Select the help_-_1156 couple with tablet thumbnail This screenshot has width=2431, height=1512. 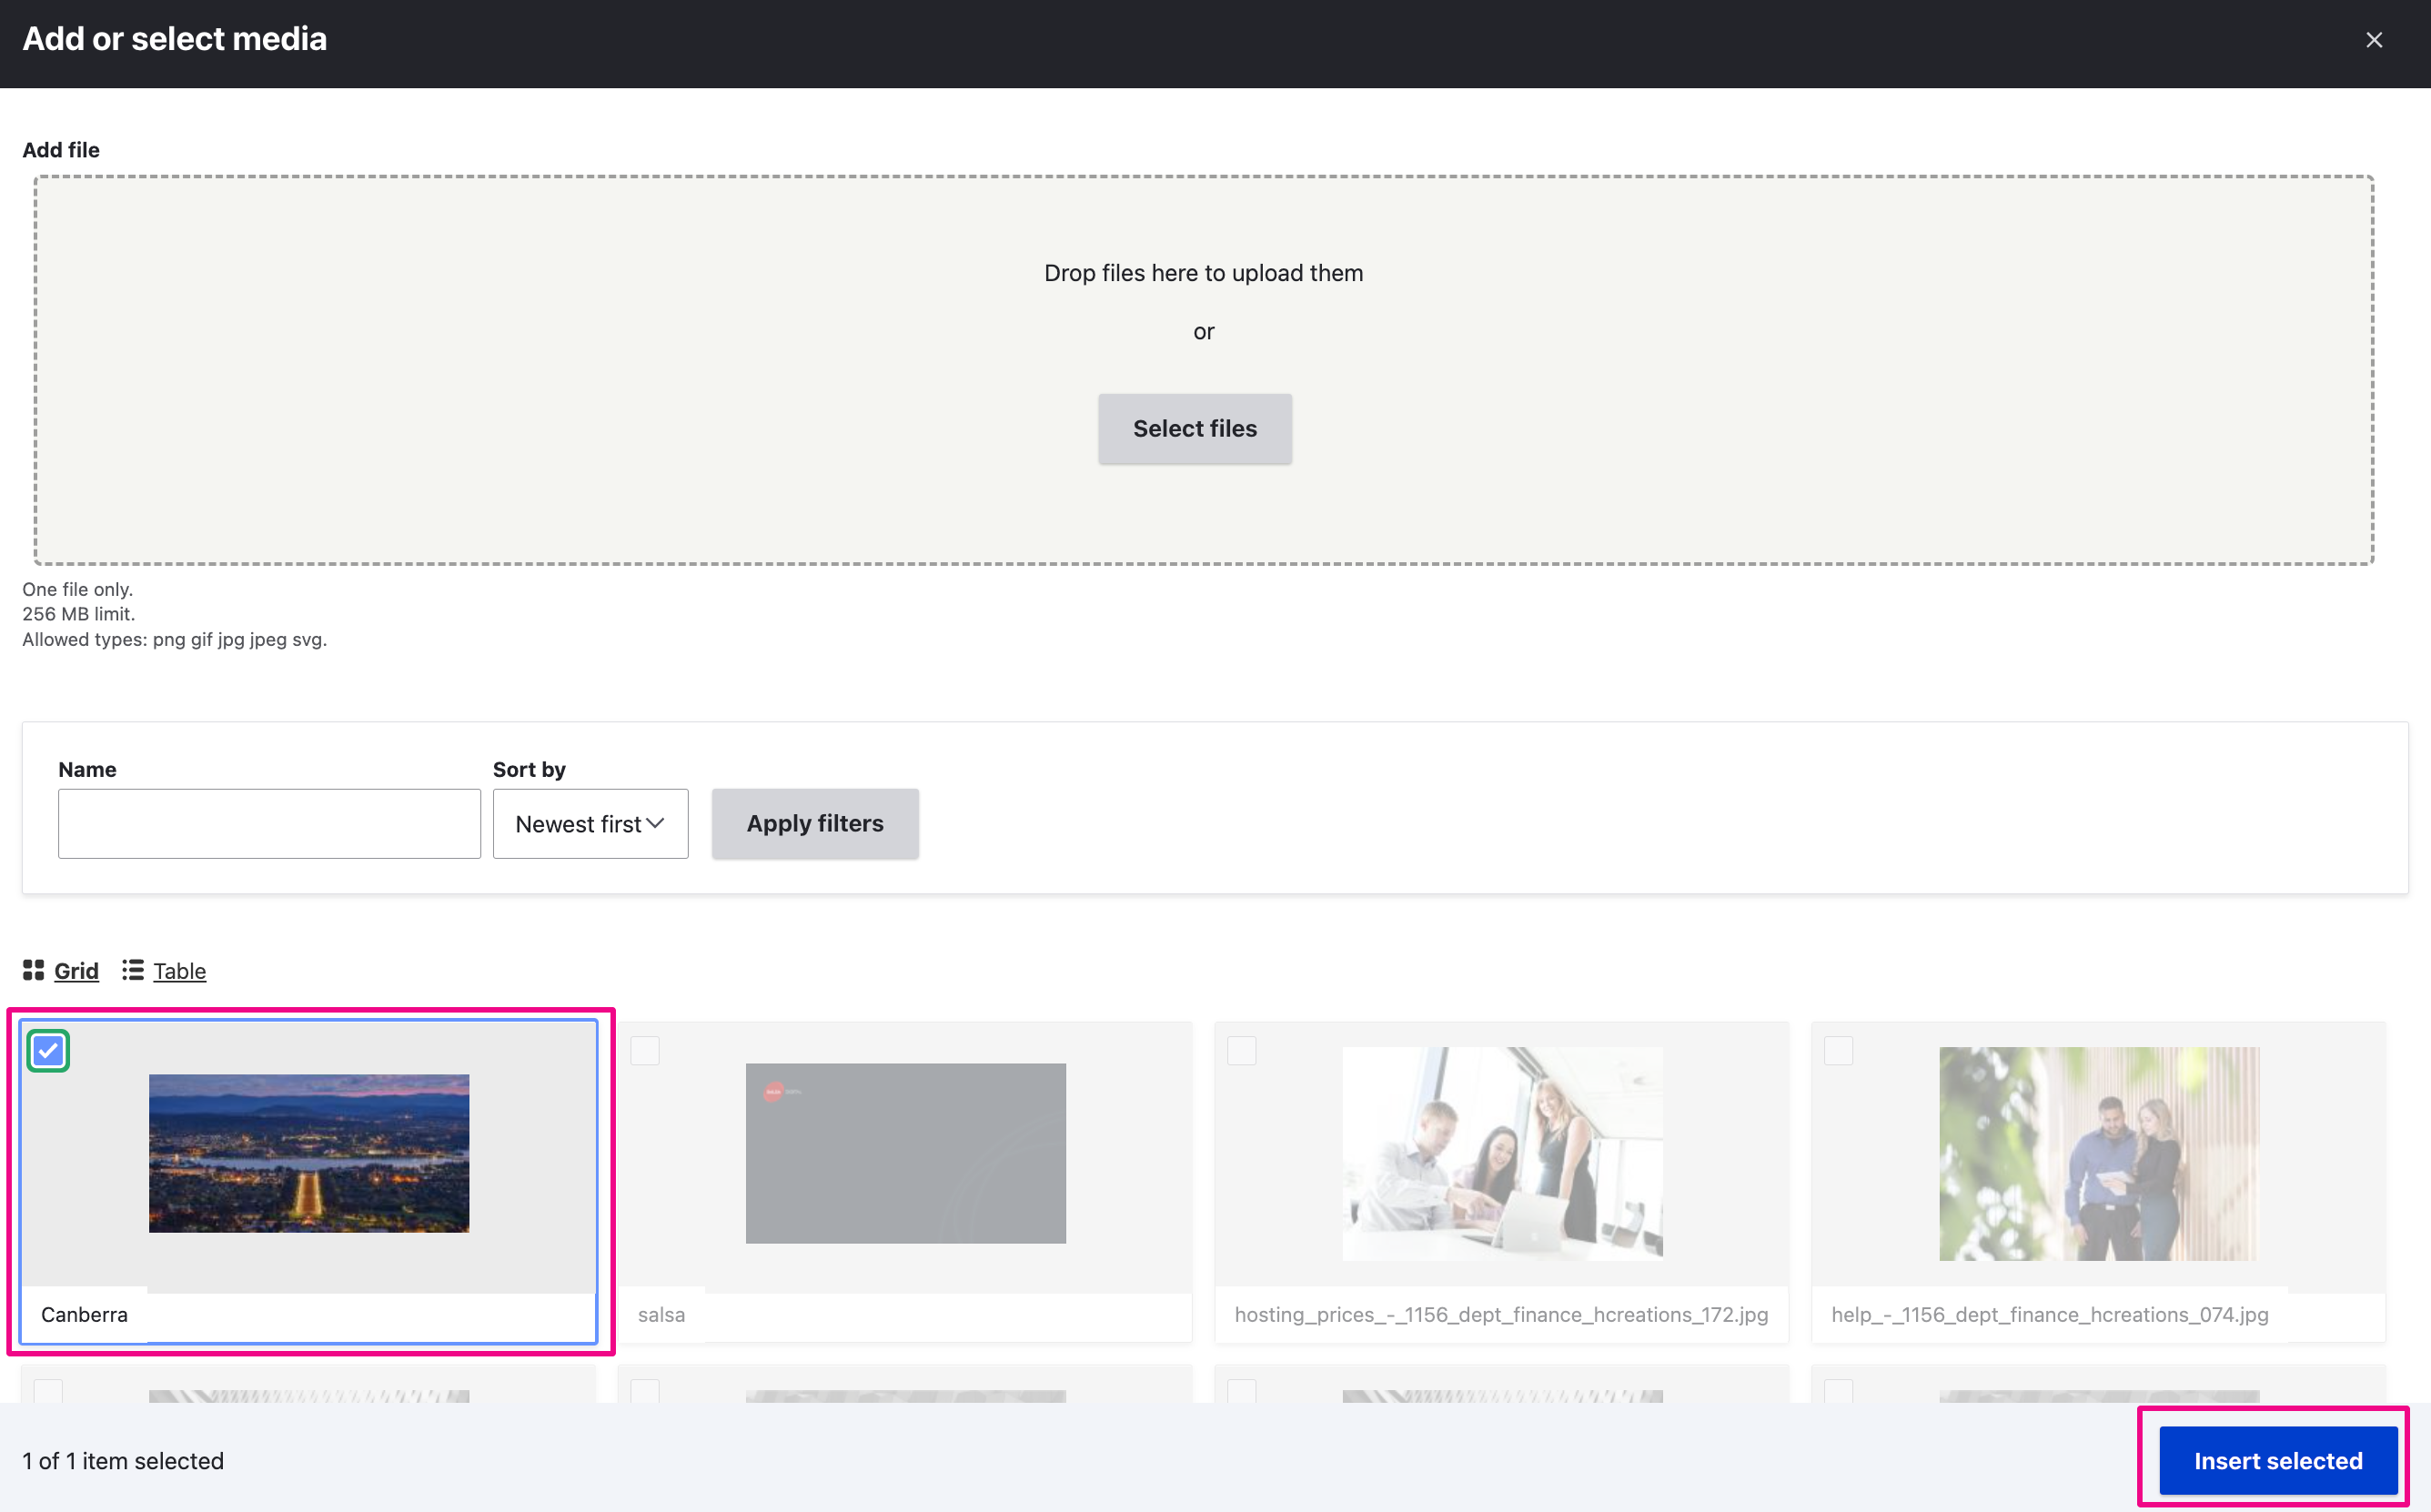click(2098, 1153)
